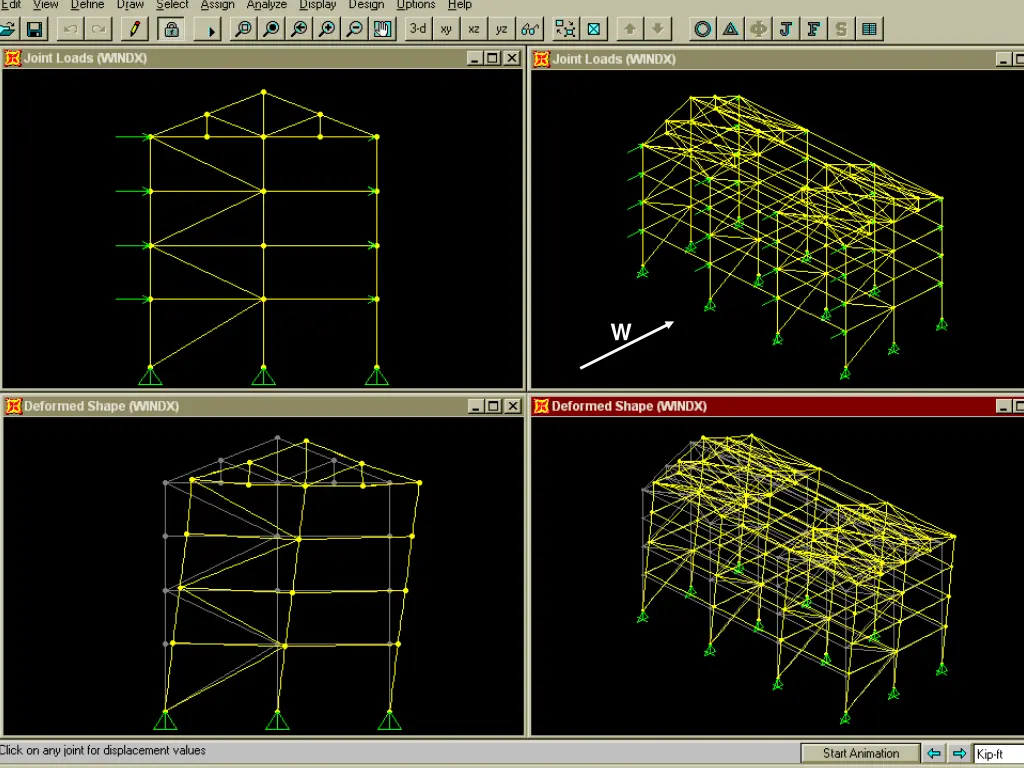The image size is (1024, 768).
Task: Click the right arrow next to Start Animation
Action: 958,753
